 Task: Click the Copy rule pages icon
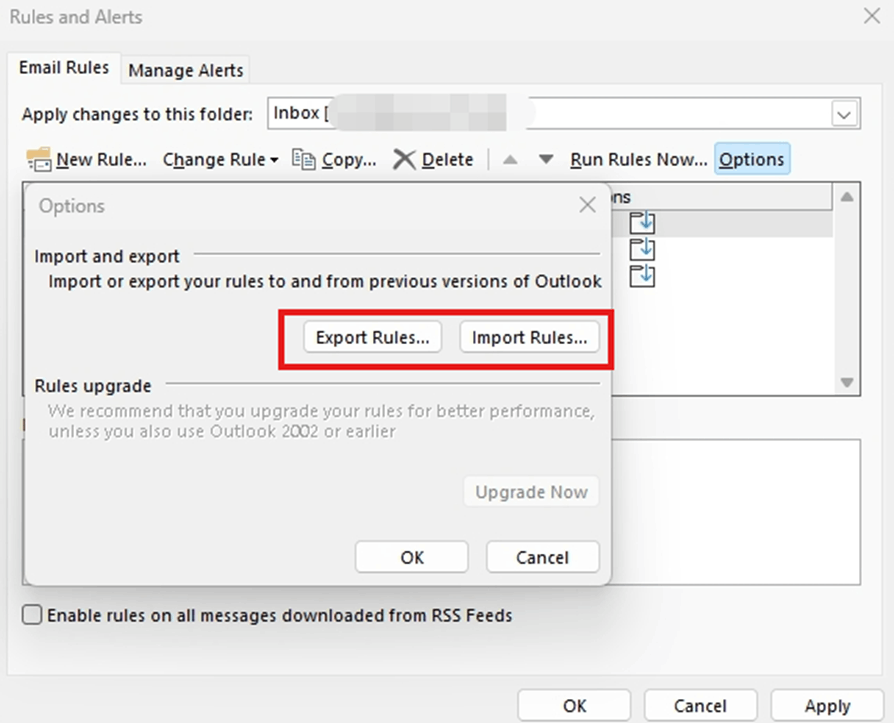click(x=303, y=160)
